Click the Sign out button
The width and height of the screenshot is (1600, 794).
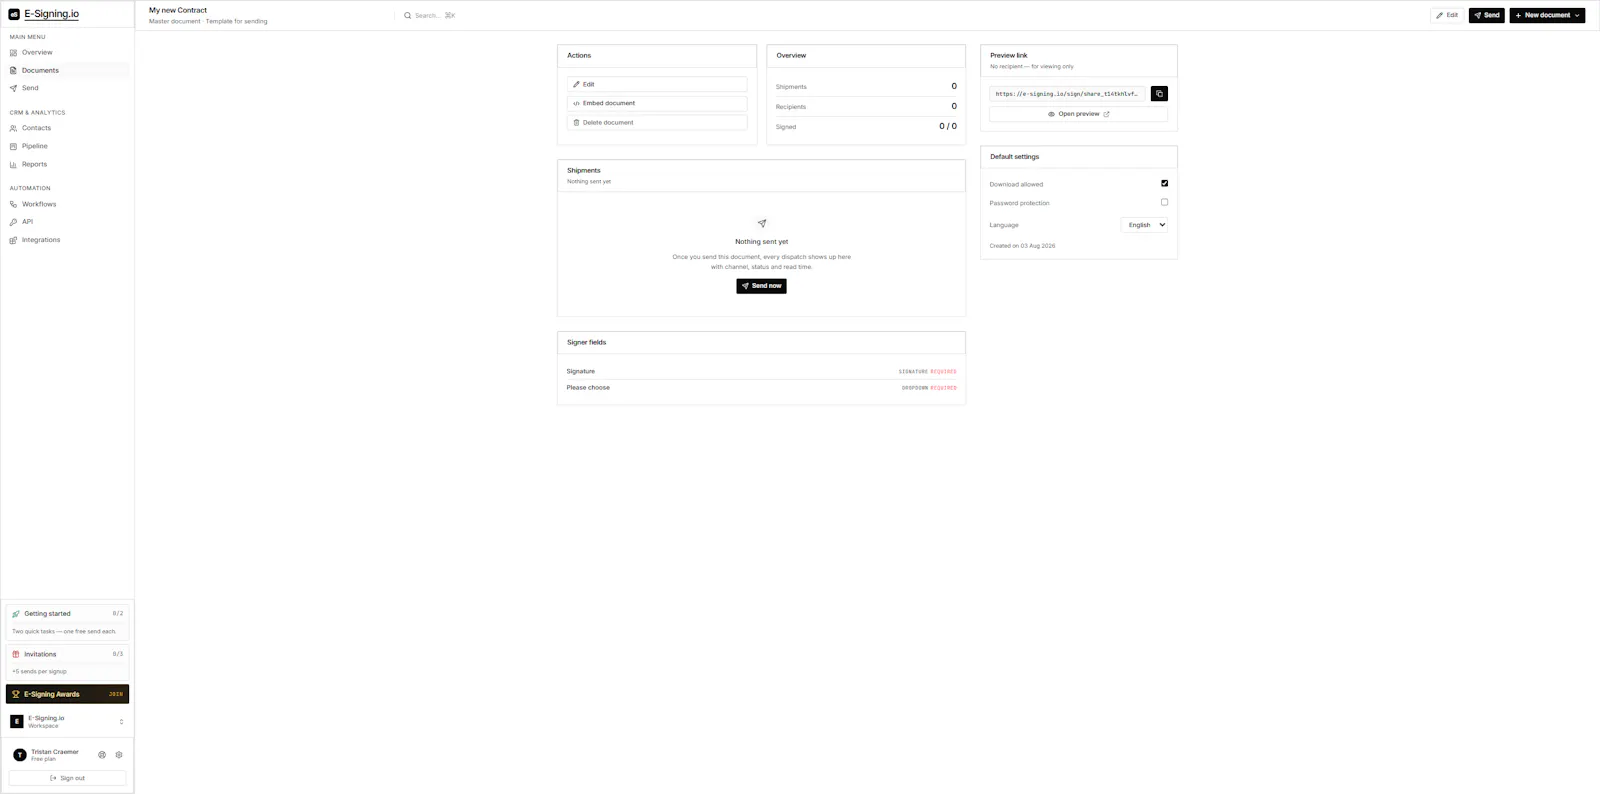coord(67,778)
